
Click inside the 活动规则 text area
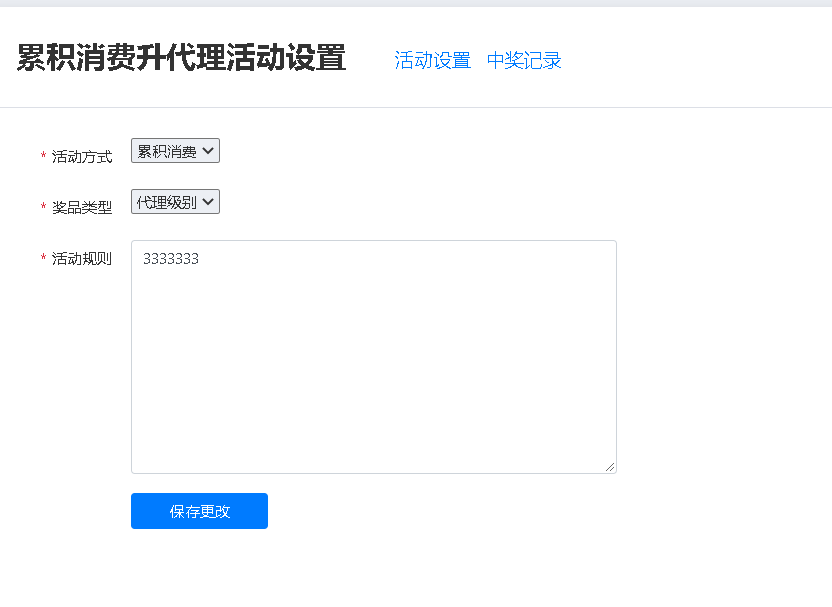(374, 357)
